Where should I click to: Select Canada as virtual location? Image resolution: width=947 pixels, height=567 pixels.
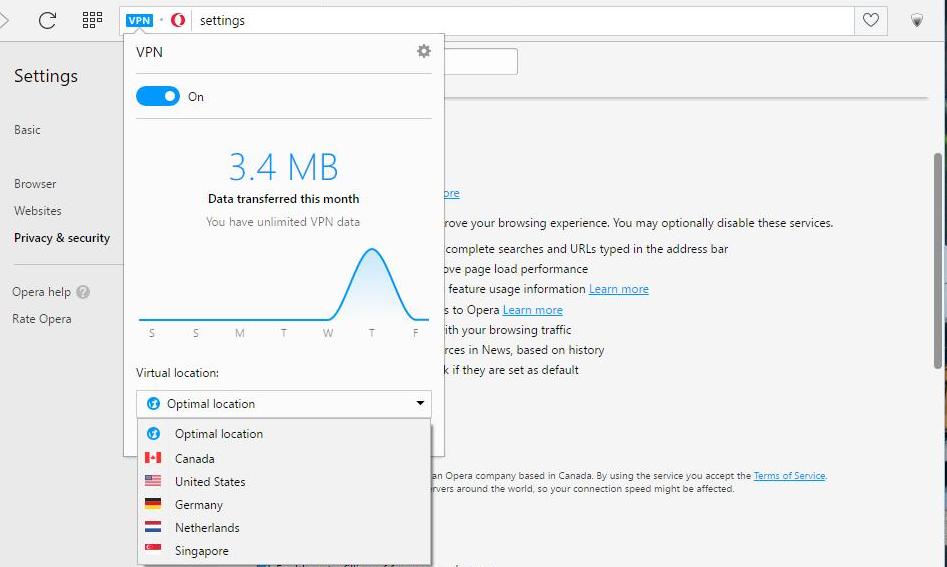click(284, 458)
